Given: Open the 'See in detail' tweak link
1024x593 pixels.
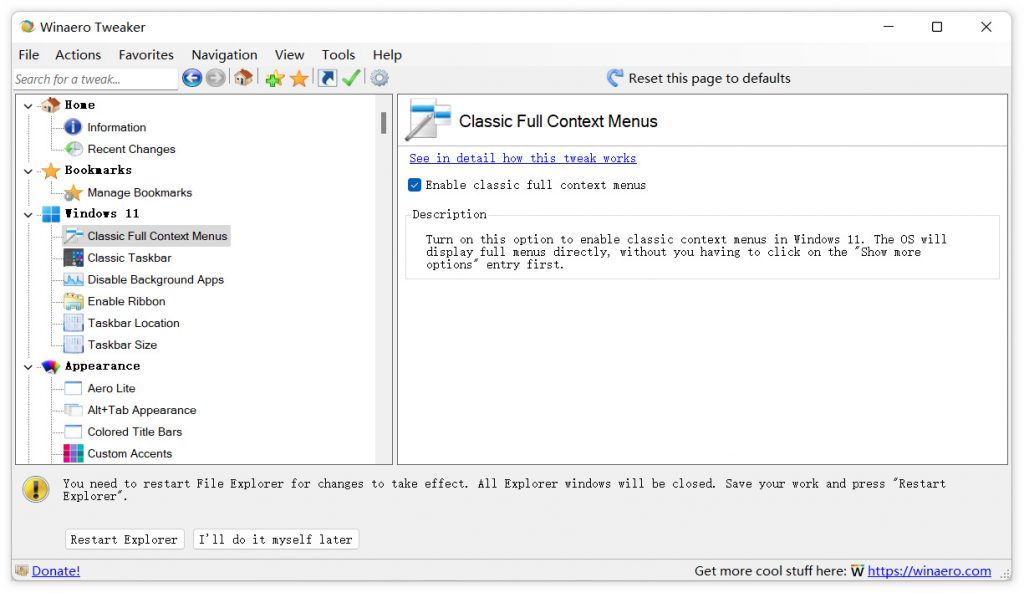Looking at the screenshot, I should pos(522,158).
